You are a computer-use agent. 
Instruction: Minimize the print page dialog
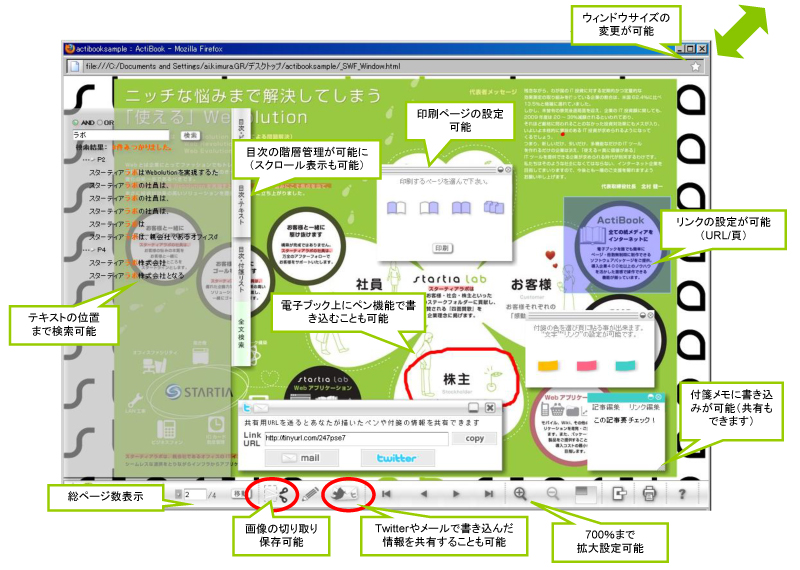pyautogui.click(x=501, y=169)
